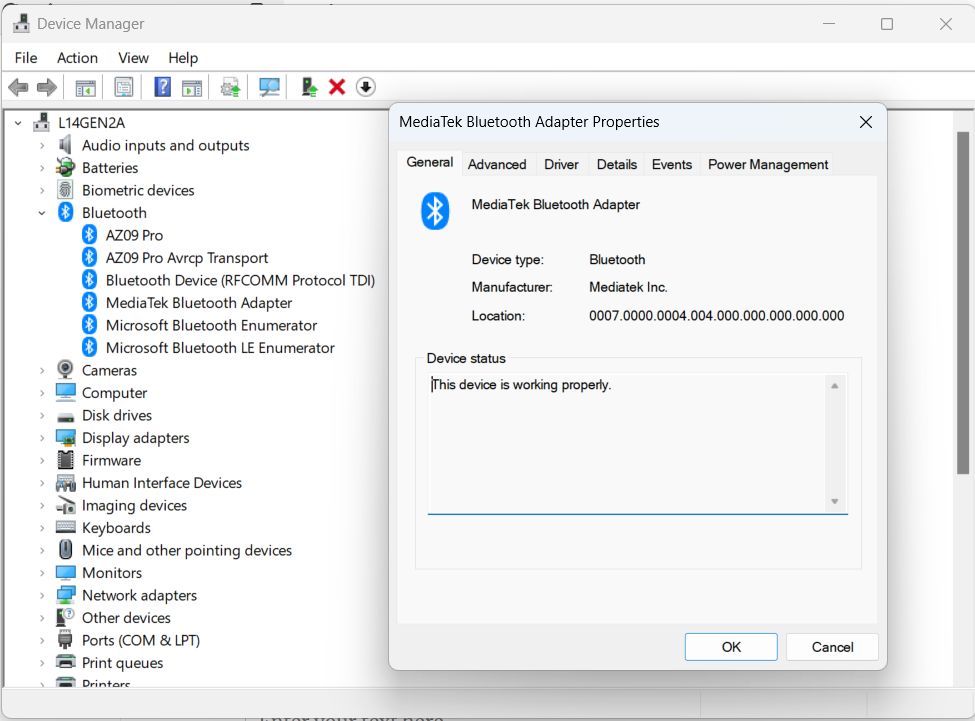Toggle Show/Hide Console Tree toolbar icon
Screen dimensions: 975x721
click(85, 87)
